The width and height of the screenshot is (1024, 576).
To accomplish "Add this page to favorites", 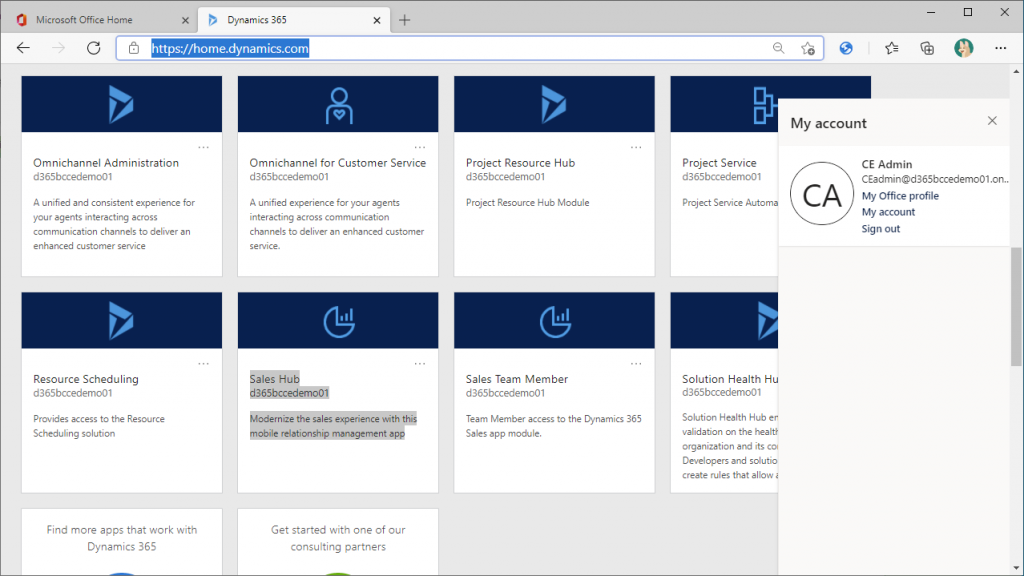I will 808,48.
